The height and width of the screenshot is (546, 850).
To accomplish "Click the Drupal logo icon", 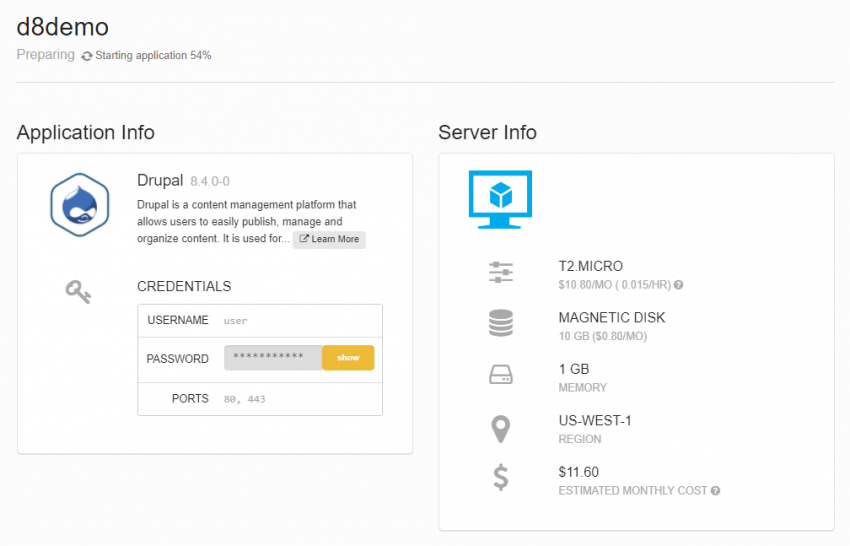I will (79, 204).
